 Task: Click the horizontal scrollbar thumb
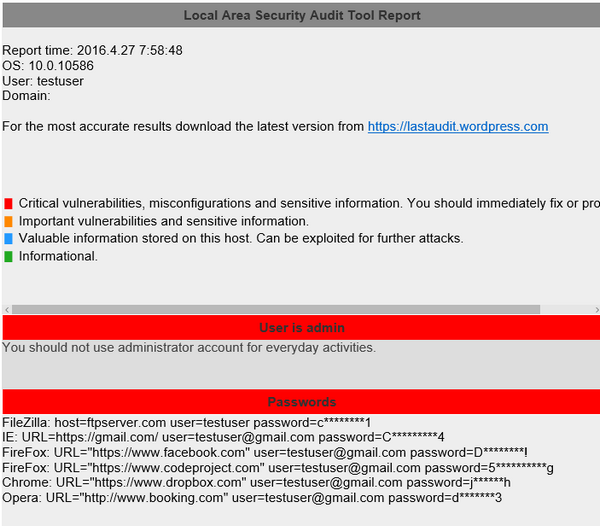[x=275, y=310]
